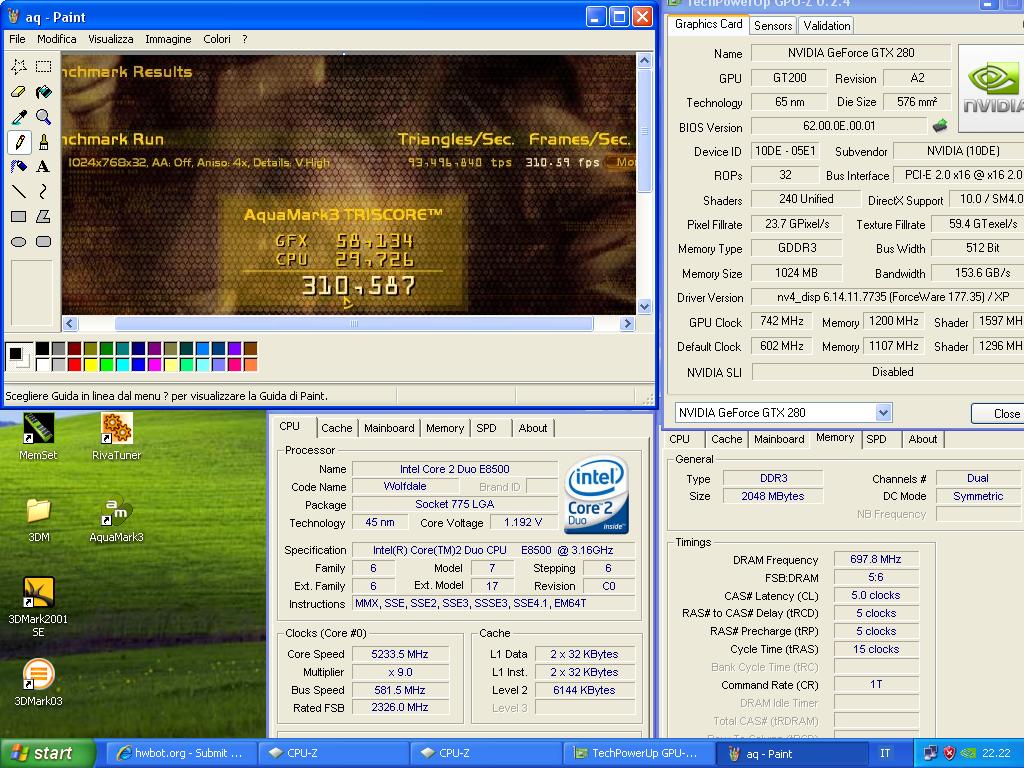Select the Text tool in Paint

click(44, 167)
